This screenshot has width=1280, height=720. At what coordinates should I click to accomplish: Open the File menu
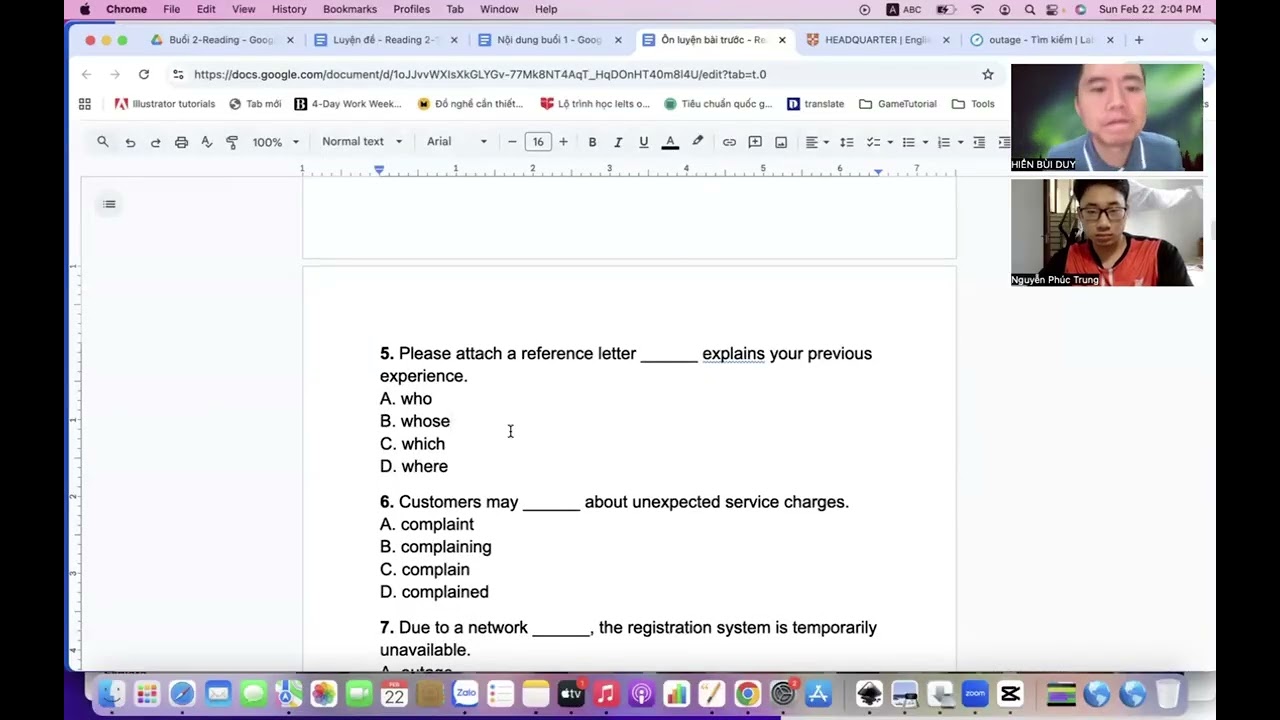(172, 9)
